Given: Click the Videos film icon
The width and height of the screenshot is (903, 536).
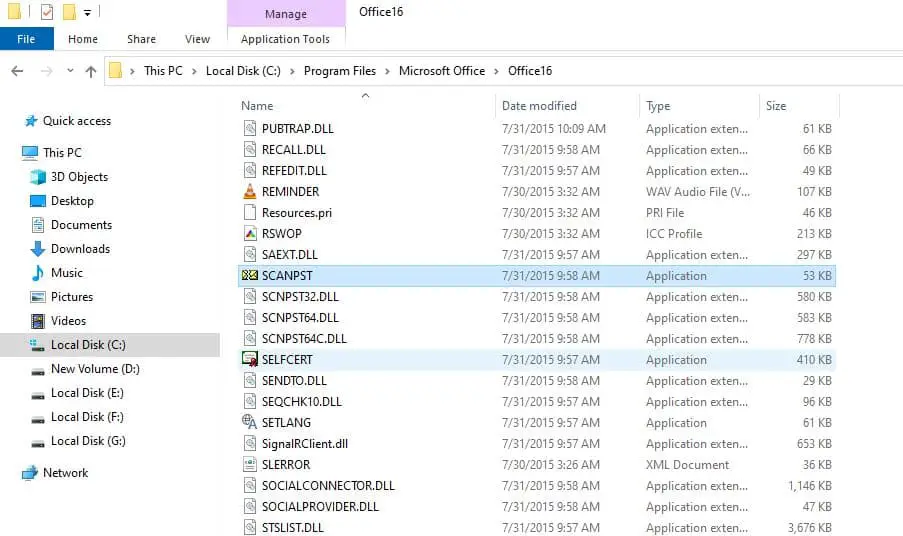Looking at the screenshot, I should [37, 321].
